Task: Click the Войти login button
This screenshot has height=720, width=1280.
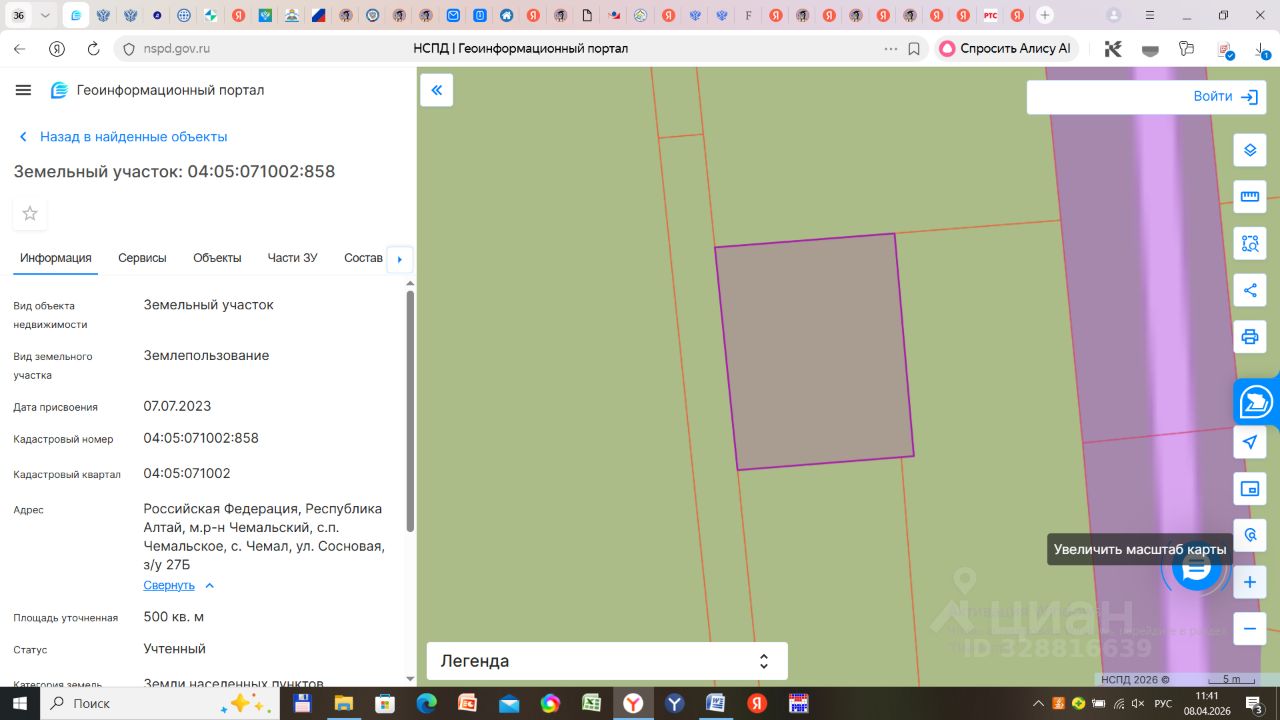Action: click(x=1226, y=97)
